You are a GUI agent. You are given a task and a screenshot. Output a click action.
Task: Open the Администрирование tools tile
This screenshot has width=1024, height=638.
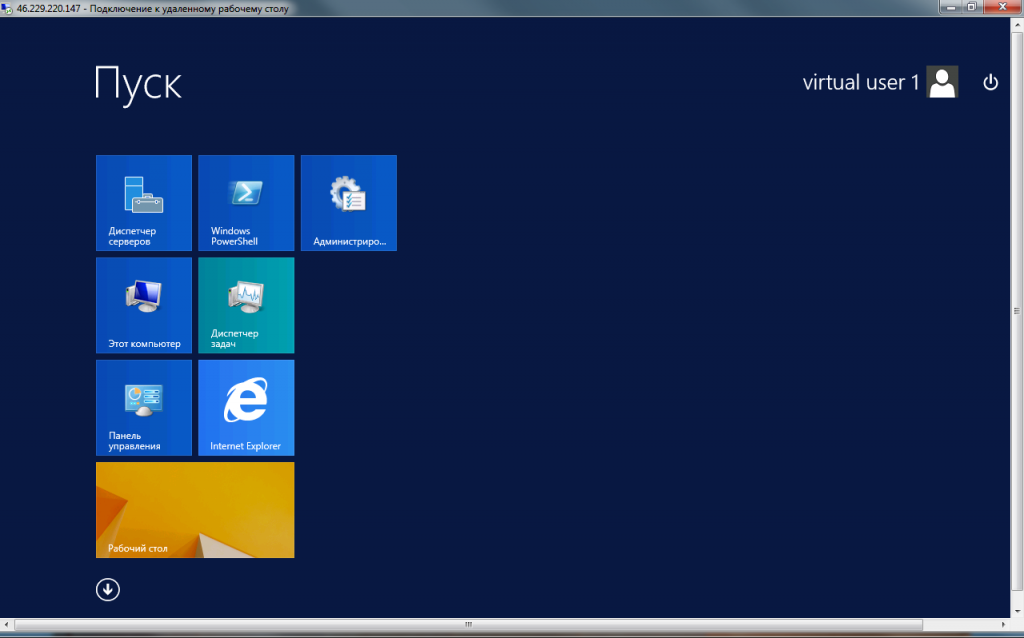click(x=349, y=203)
